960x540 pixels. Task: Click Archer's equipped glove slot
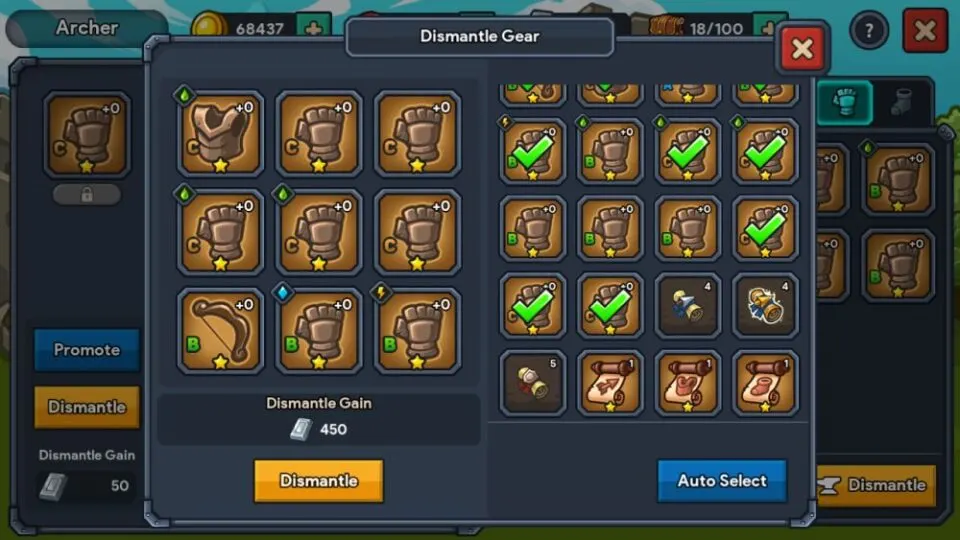(x=87, y=135)
